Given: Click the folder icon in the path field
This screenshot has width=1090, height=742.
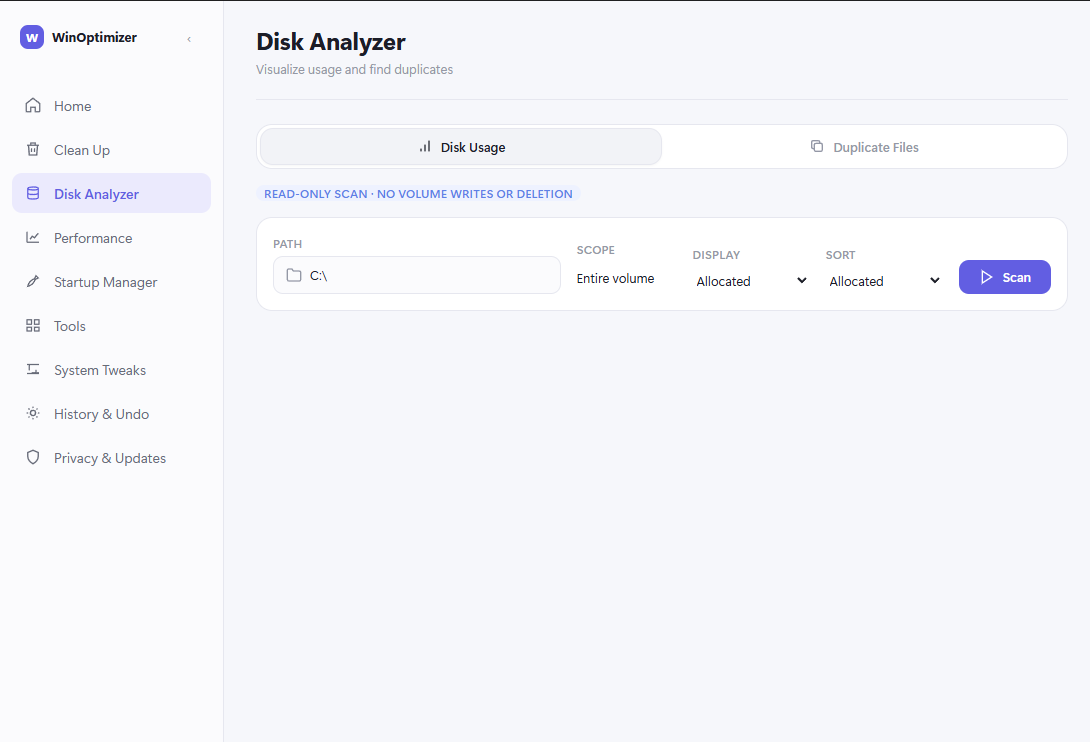Looking at the screenshot, I should click(x=294, y=275).
